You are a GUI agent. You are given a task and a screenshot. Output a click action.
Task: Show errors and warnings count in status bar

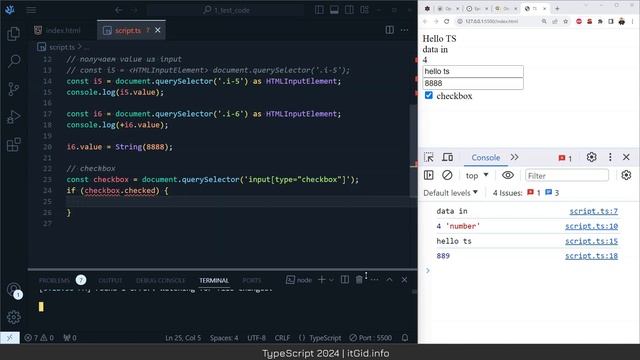pyautogui.click(x=39, y=338)
